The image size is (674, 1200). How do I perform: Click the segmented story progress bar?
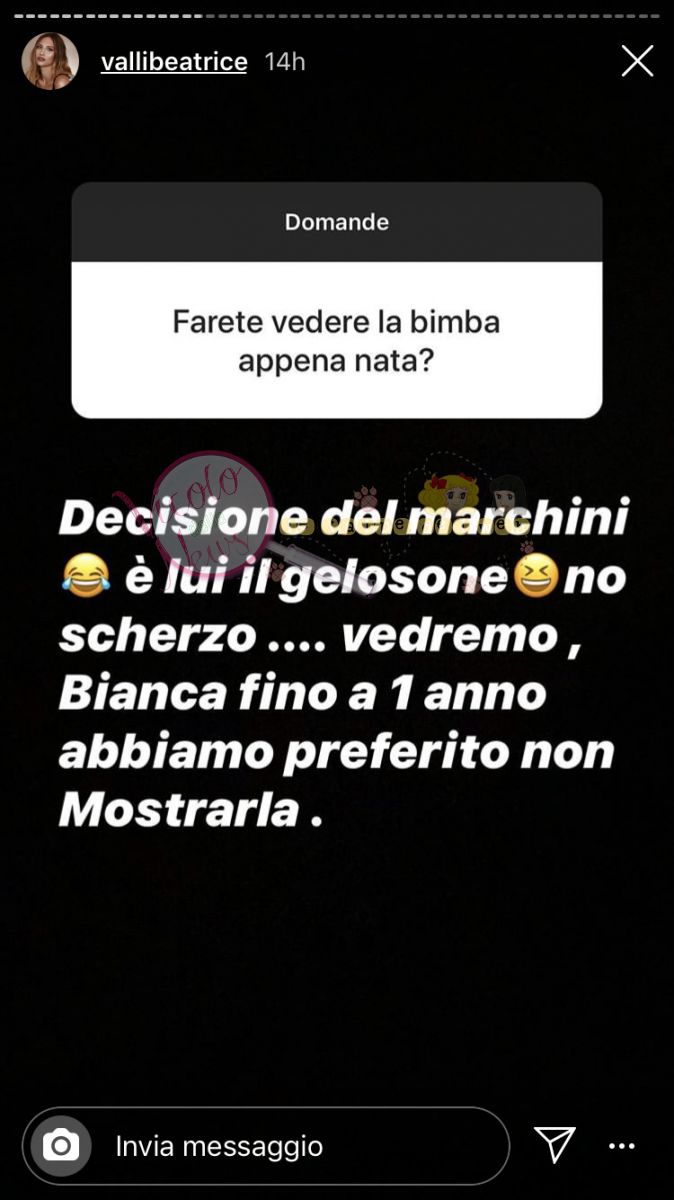tap(337, 15)
